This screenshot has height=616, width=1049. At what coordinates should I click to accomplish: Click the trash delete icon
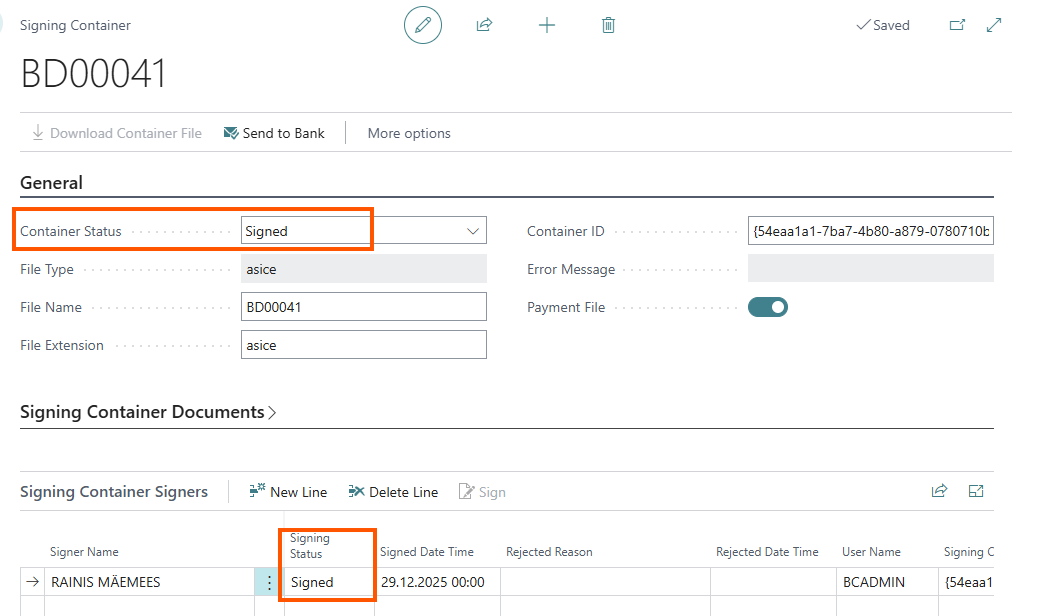(608, 25)
